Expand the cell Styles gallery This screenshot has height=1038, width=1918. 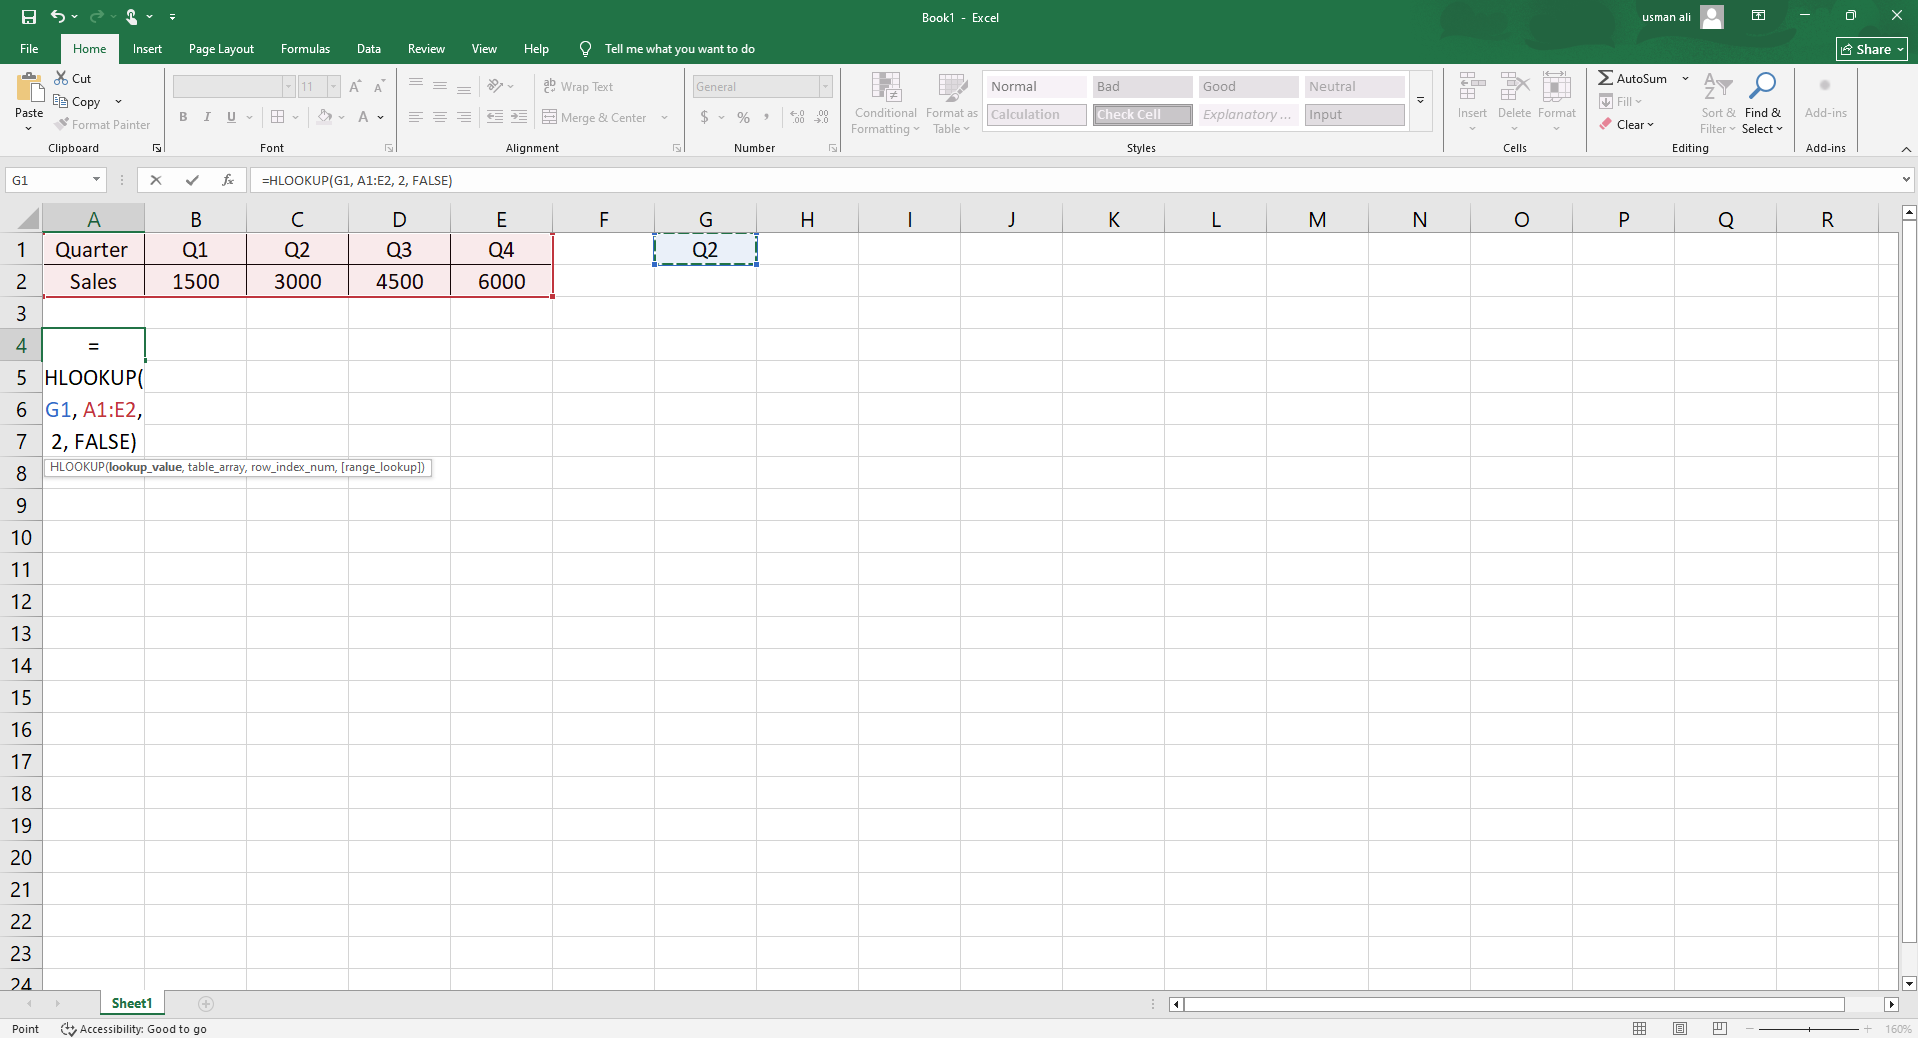point(1420,100)
